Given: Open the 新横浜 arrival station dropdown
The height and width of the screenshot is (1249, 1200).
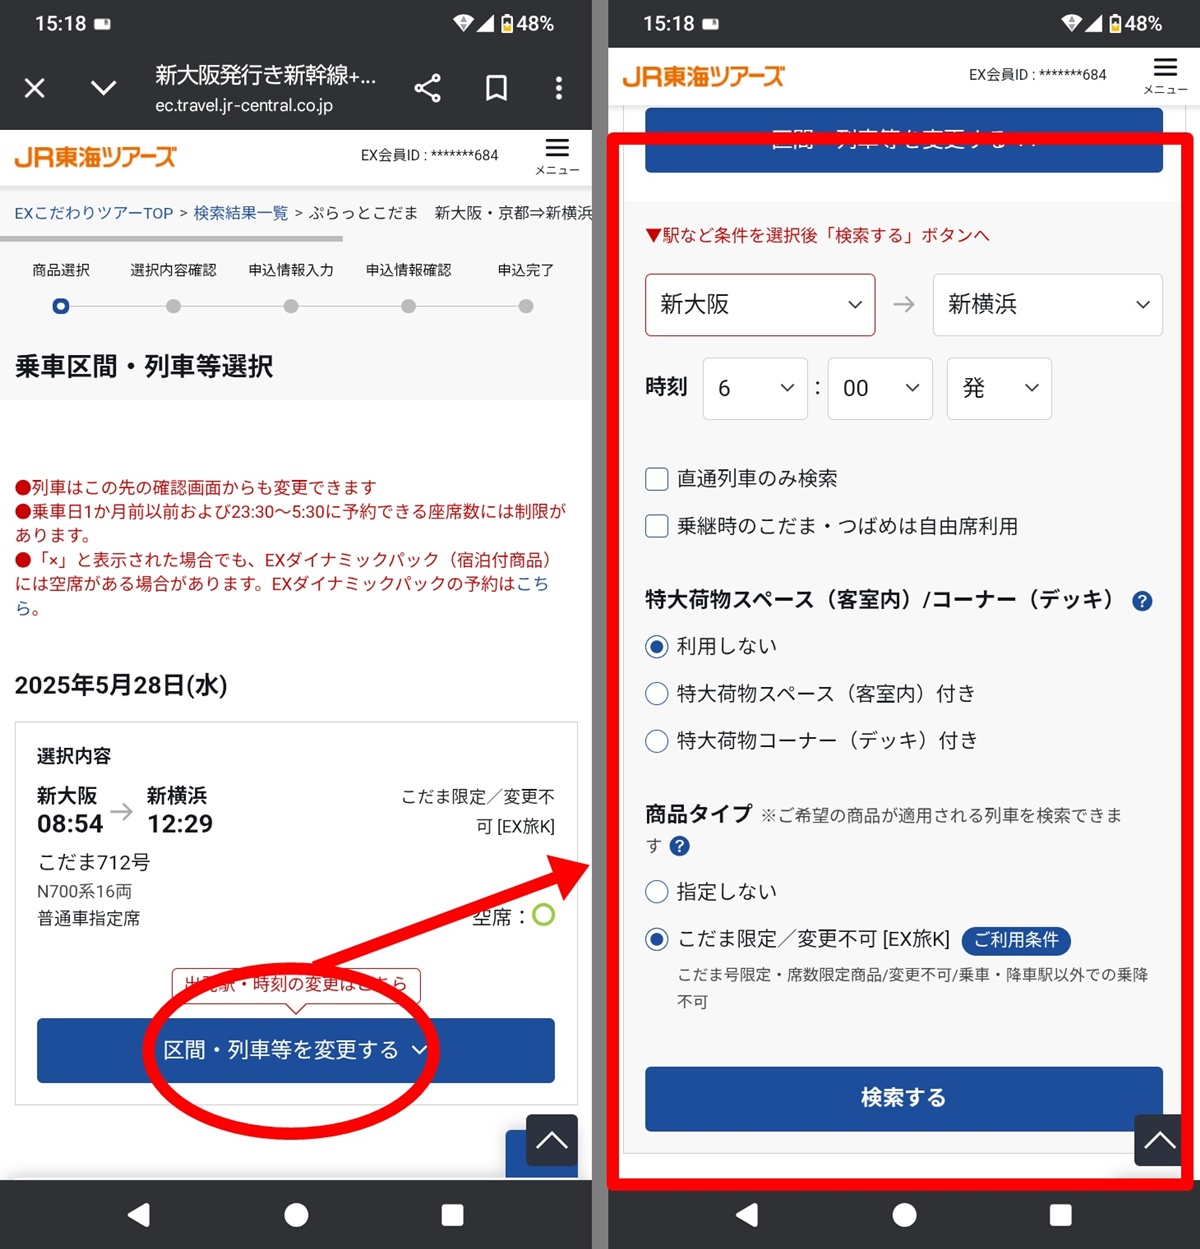Looking at the screenshot, I should [1048, 305].
